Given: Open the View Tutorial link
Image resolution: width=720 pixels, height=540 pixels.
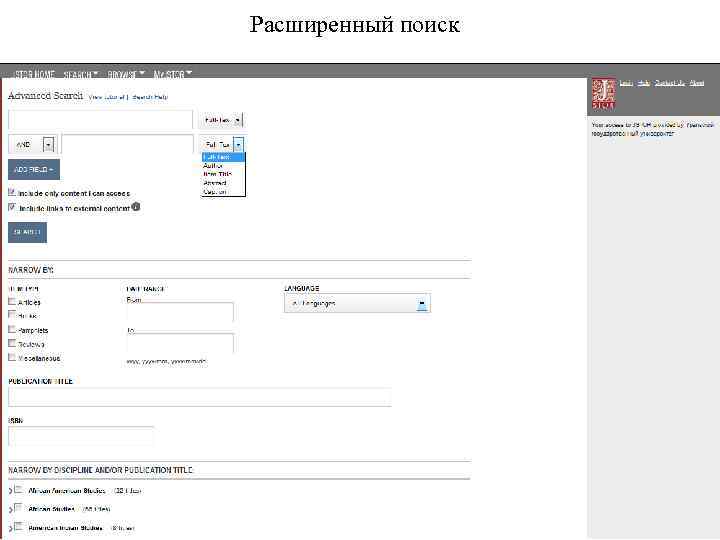Looking at the screenshot, I should [107, 97].
